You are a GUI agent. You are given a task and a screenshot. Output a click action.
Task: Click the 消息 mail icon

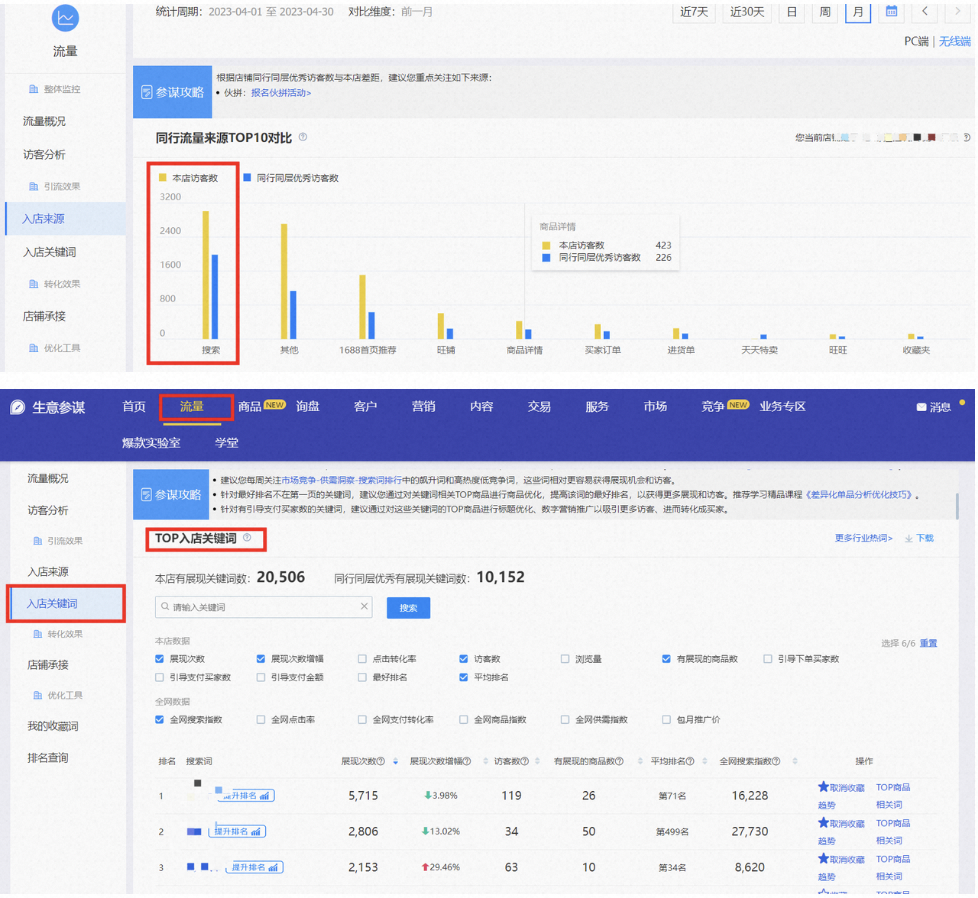click(x=921, y=407)
